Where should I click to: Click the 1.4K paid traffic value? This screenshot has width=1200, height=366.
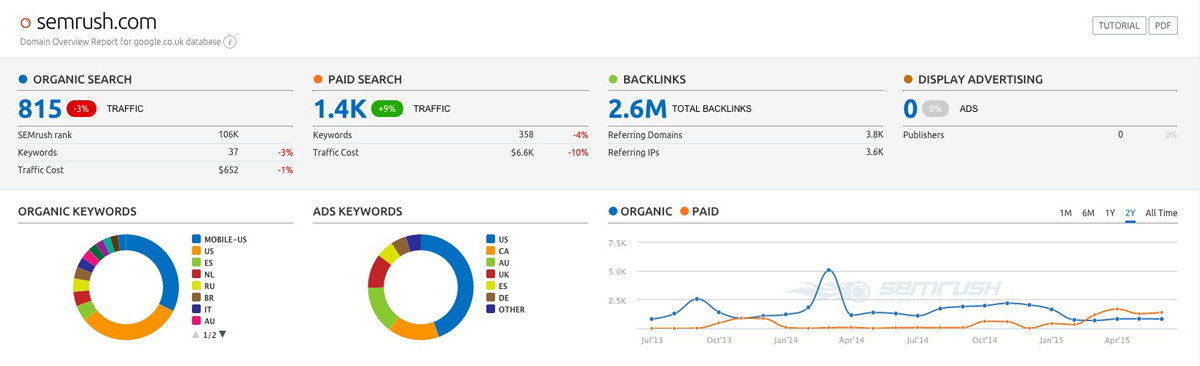click(x=339, y=108)
